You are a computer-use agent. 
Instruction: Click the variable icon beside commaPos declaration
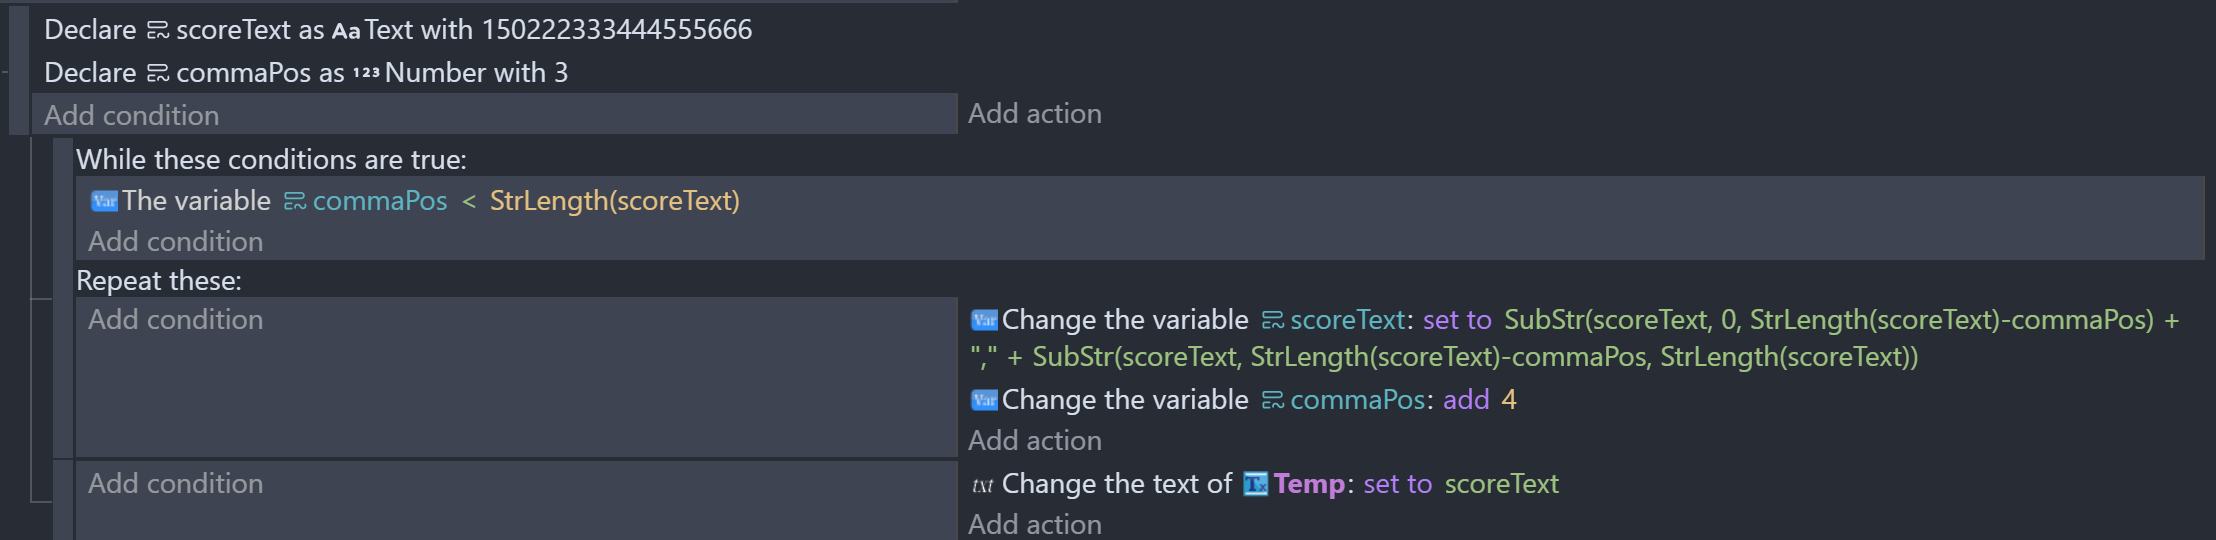(x=158, y=74)
